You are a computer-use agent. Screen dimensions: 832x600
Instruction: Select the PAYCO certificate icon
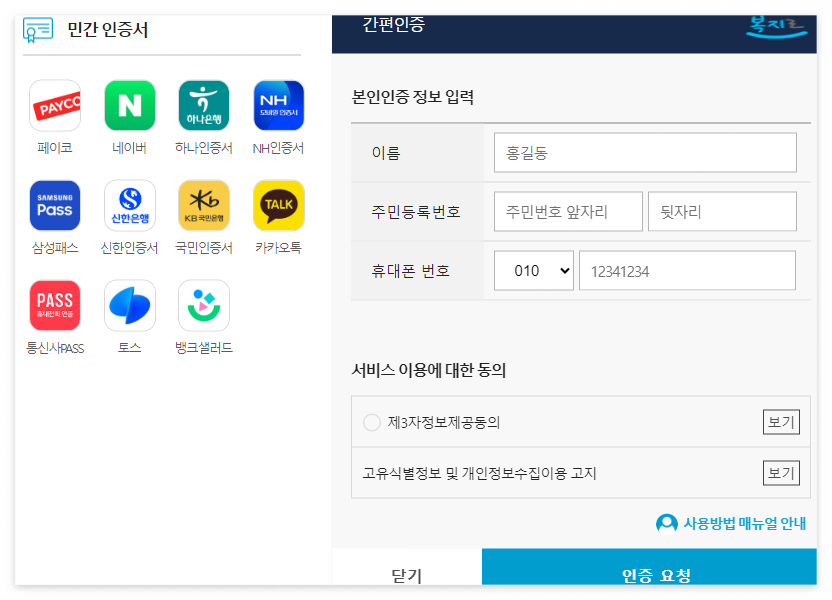55,105
